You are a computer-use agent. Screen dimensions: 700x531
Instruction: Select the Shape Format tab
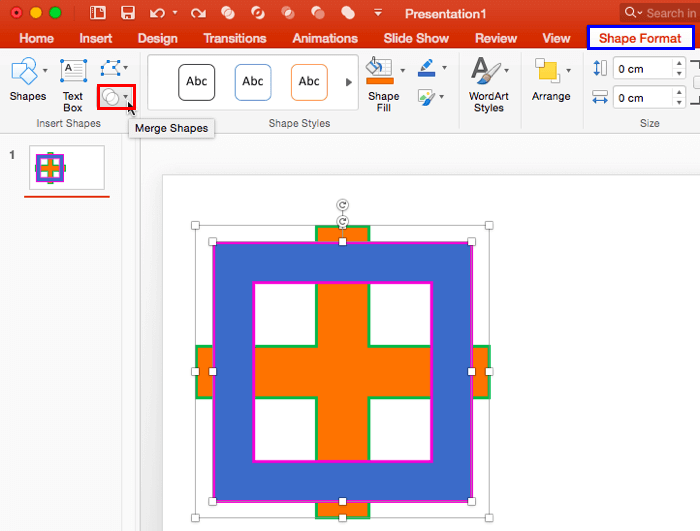click(640, 38)
